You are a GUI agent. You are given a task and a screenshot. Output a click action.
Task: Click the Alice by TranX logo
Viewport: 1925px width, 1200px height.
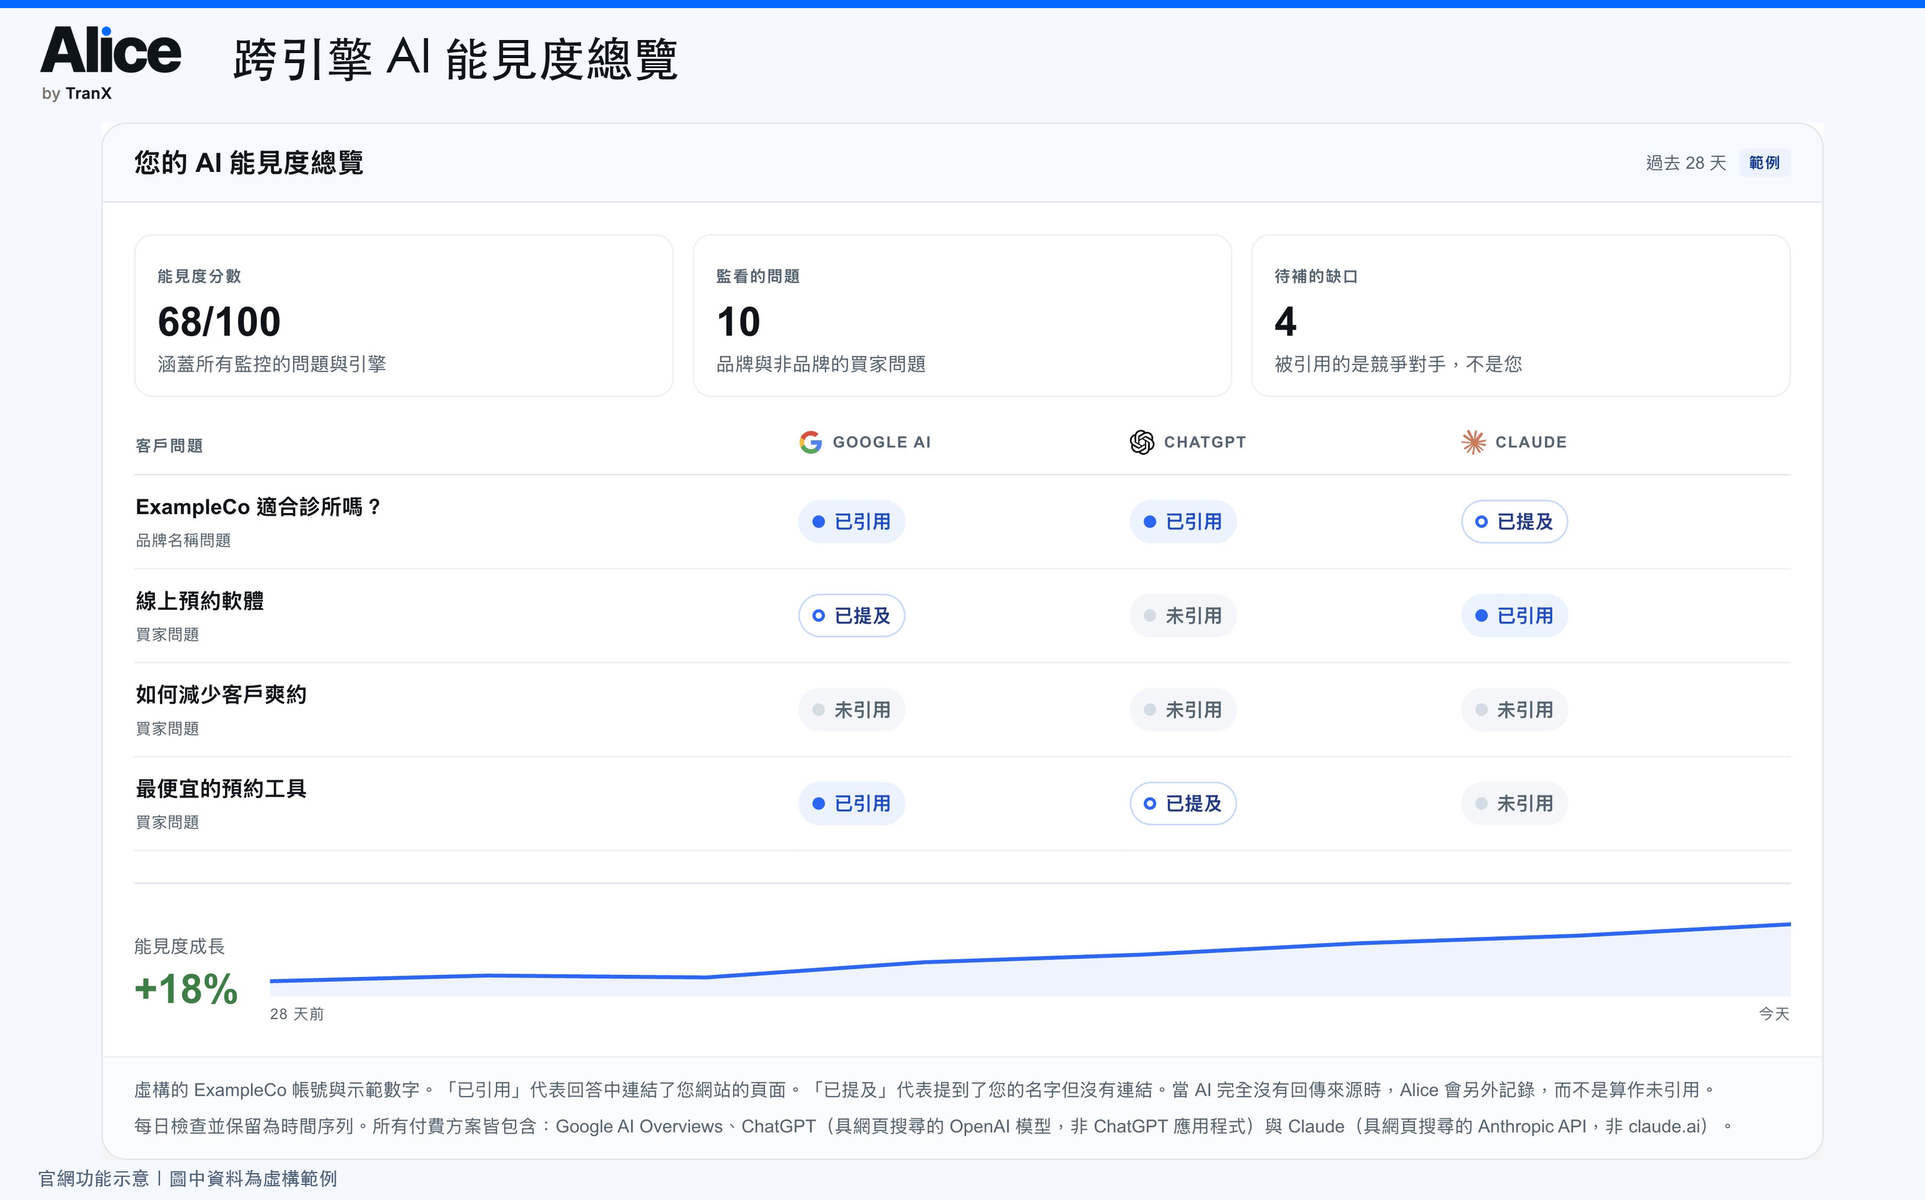tap(110, 64)
